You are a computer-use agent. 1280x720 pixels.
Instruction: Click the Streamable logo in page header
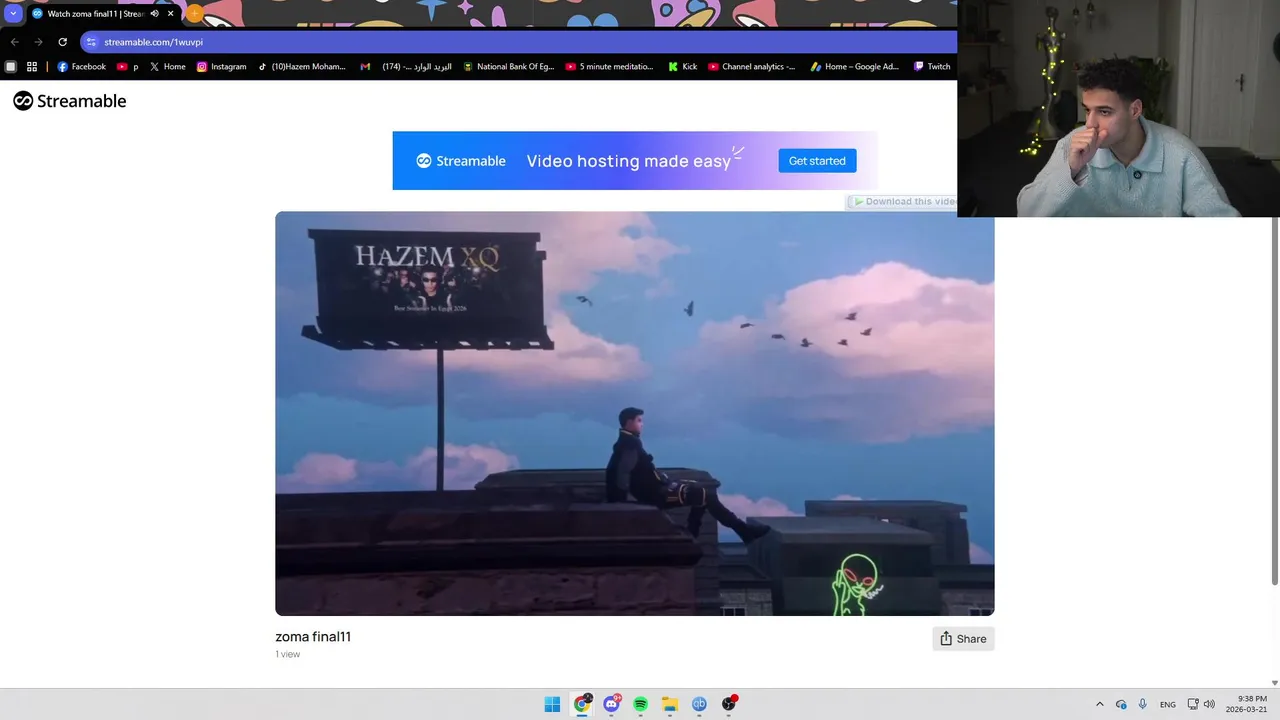pyautogui.click(x=70, y=101)
